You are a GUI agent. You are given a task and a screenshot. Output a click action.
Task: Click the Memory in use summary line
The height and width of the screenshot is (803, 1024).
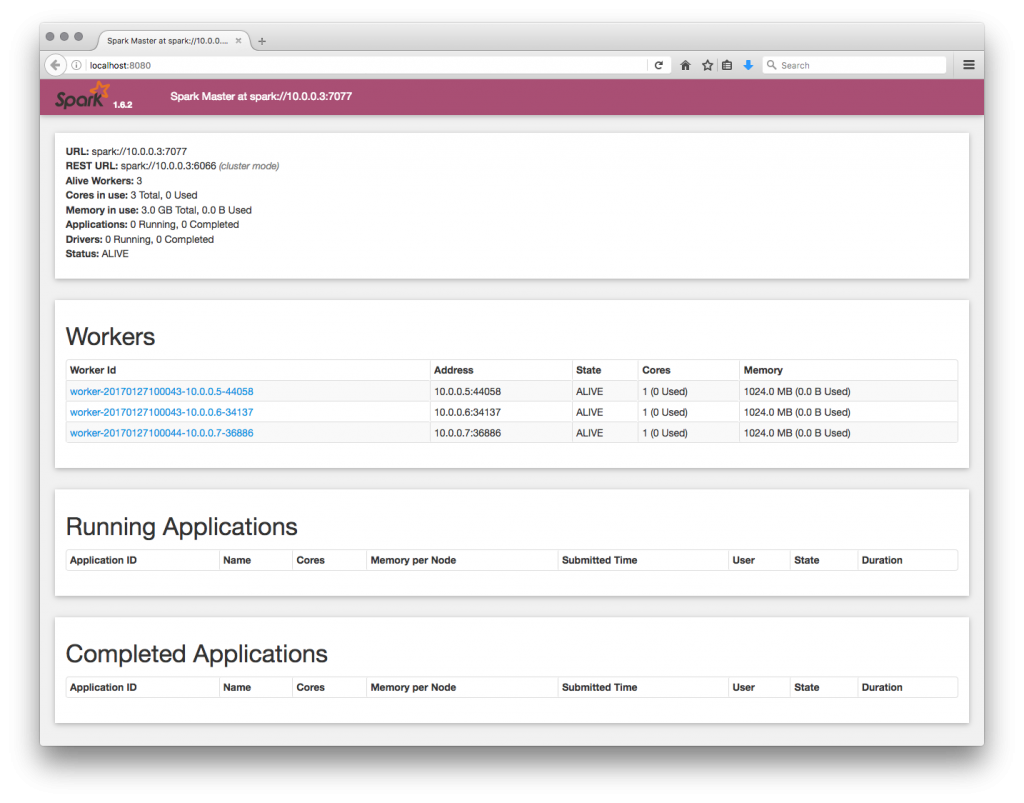coord(159,210)
